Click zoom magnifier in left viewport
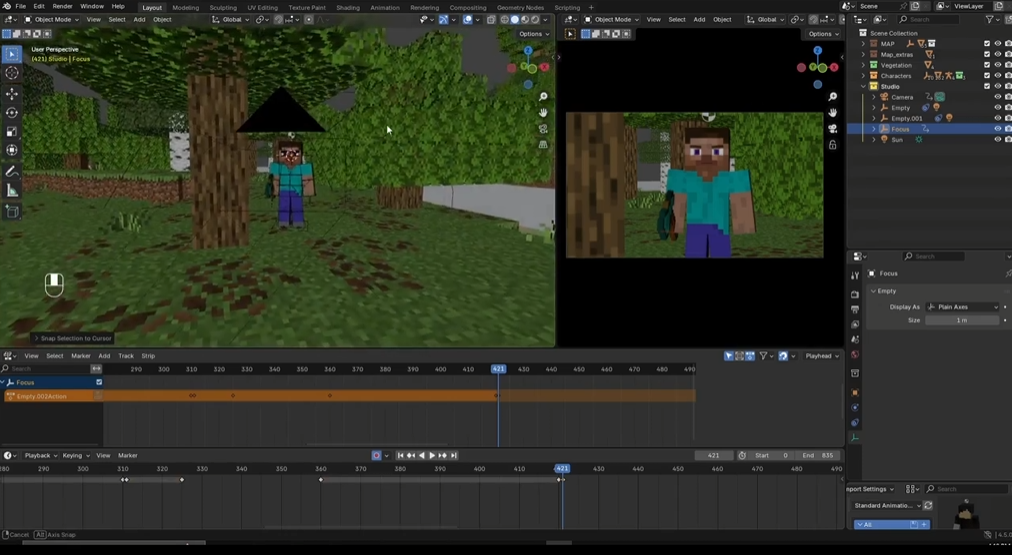1012x555 pixels. click(x=543, y=96)
